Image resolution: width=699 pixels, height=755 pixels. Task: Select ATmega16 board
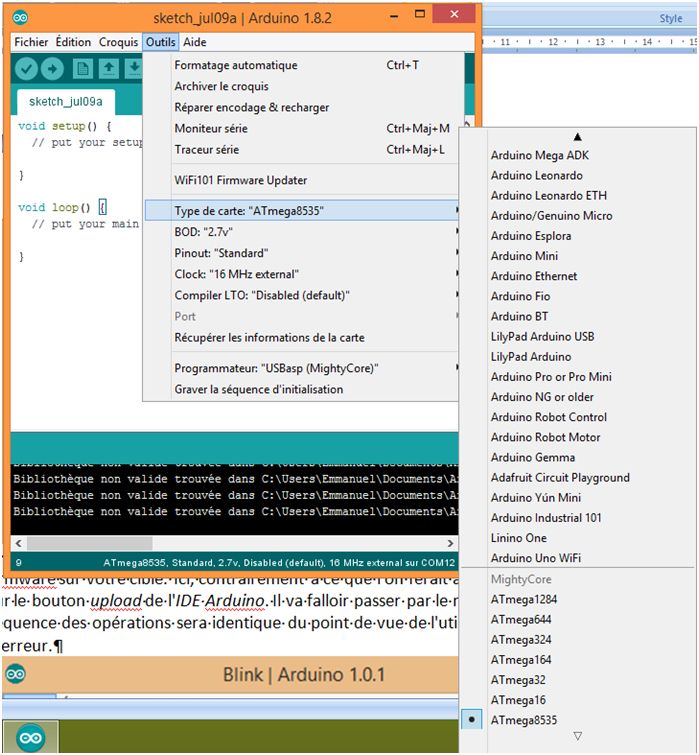tap(578, 700)
